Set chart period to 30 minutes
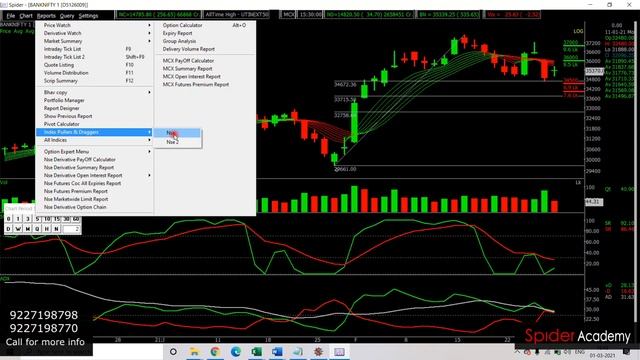 pyautogui.click(x=66, y=219)
